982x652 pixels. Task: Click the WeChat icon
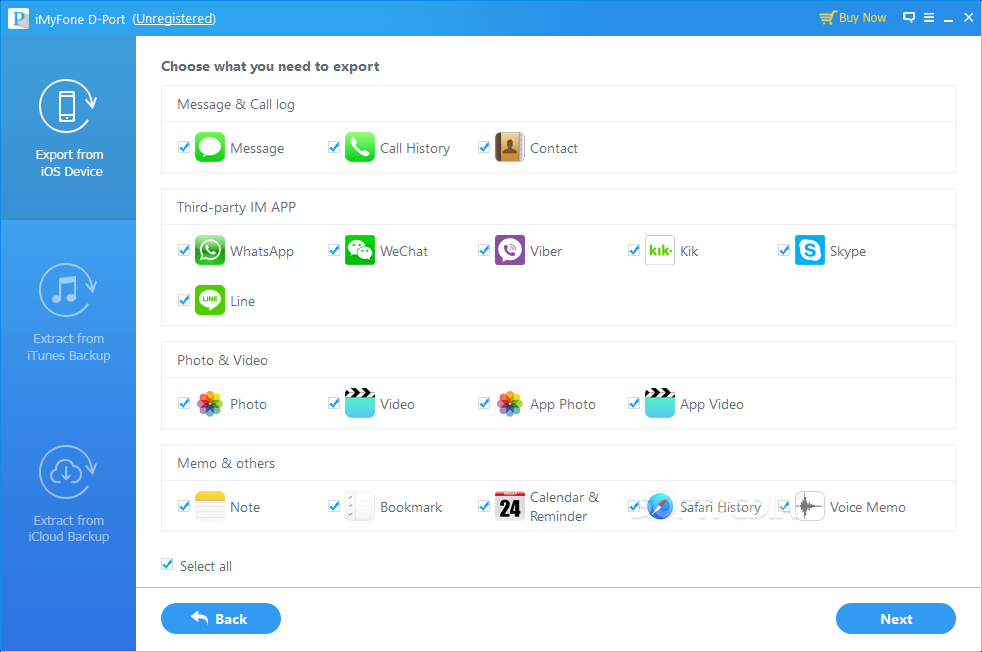[359, 251]
